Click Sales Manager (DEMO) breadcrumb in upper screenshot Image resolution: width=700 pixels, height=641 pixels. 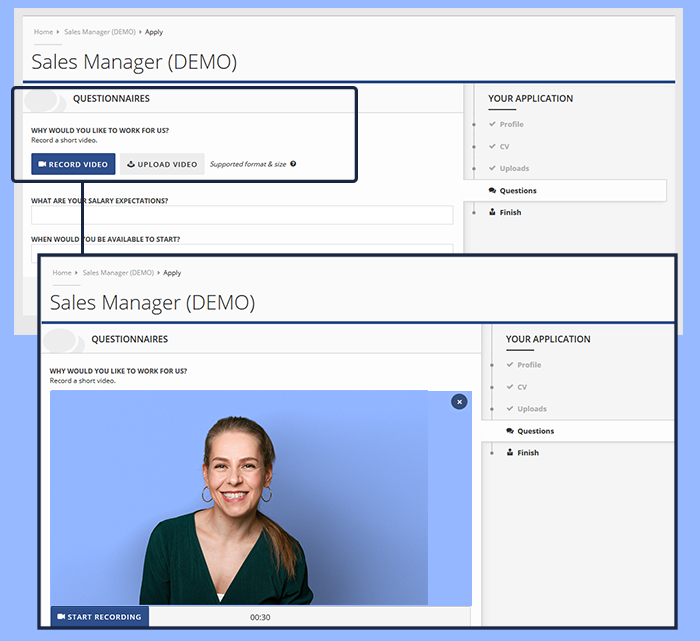click(100, 32)
